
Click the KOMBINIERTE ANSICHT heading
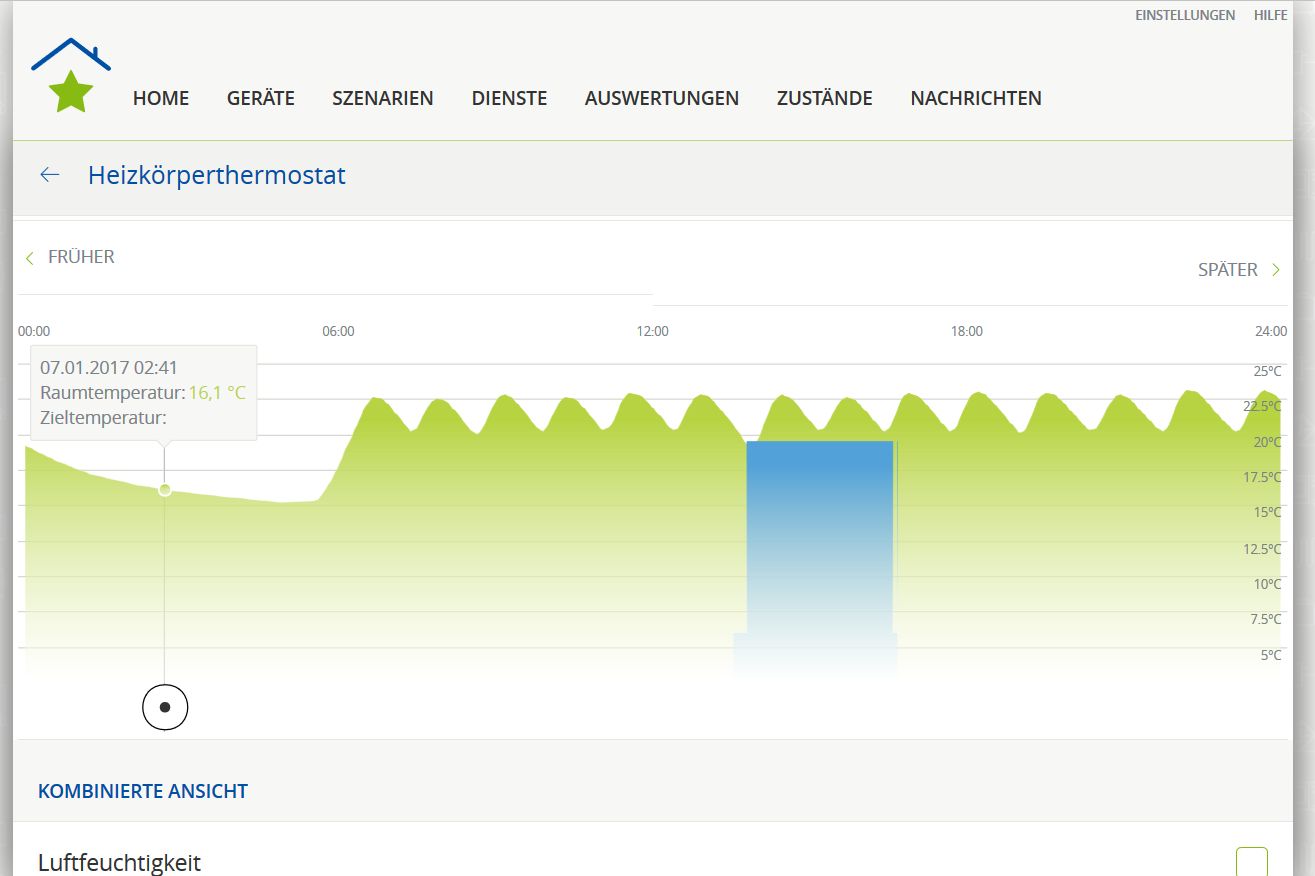point(143,791)
